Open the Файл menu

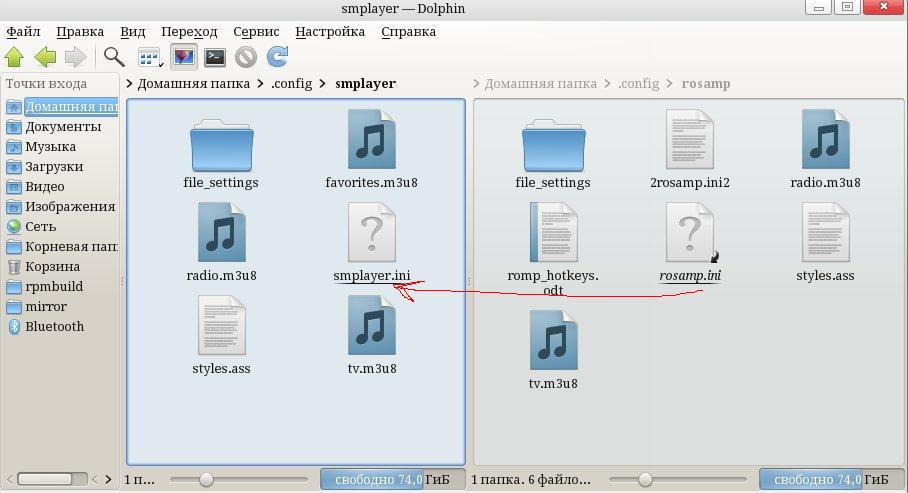pyautogui.click(x=23, y=31)
